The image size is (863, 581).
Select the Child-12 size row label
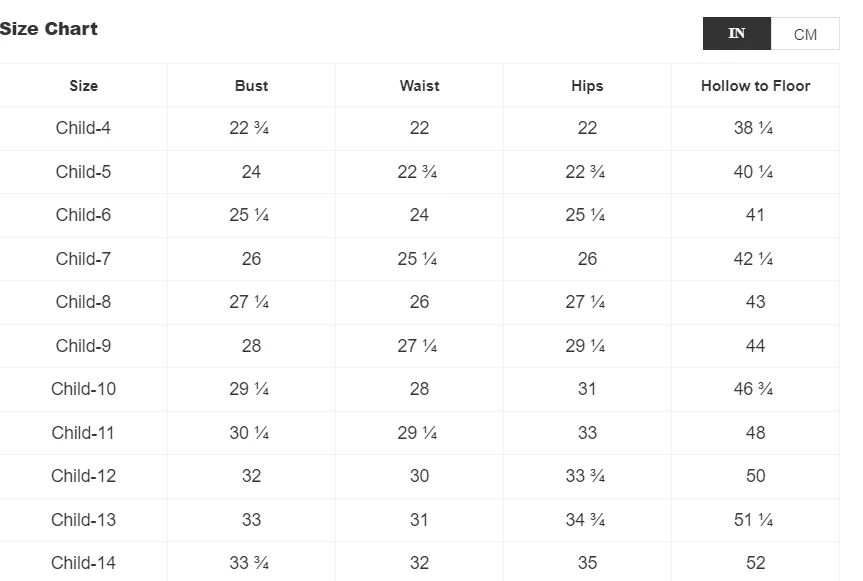pos(83,476)
